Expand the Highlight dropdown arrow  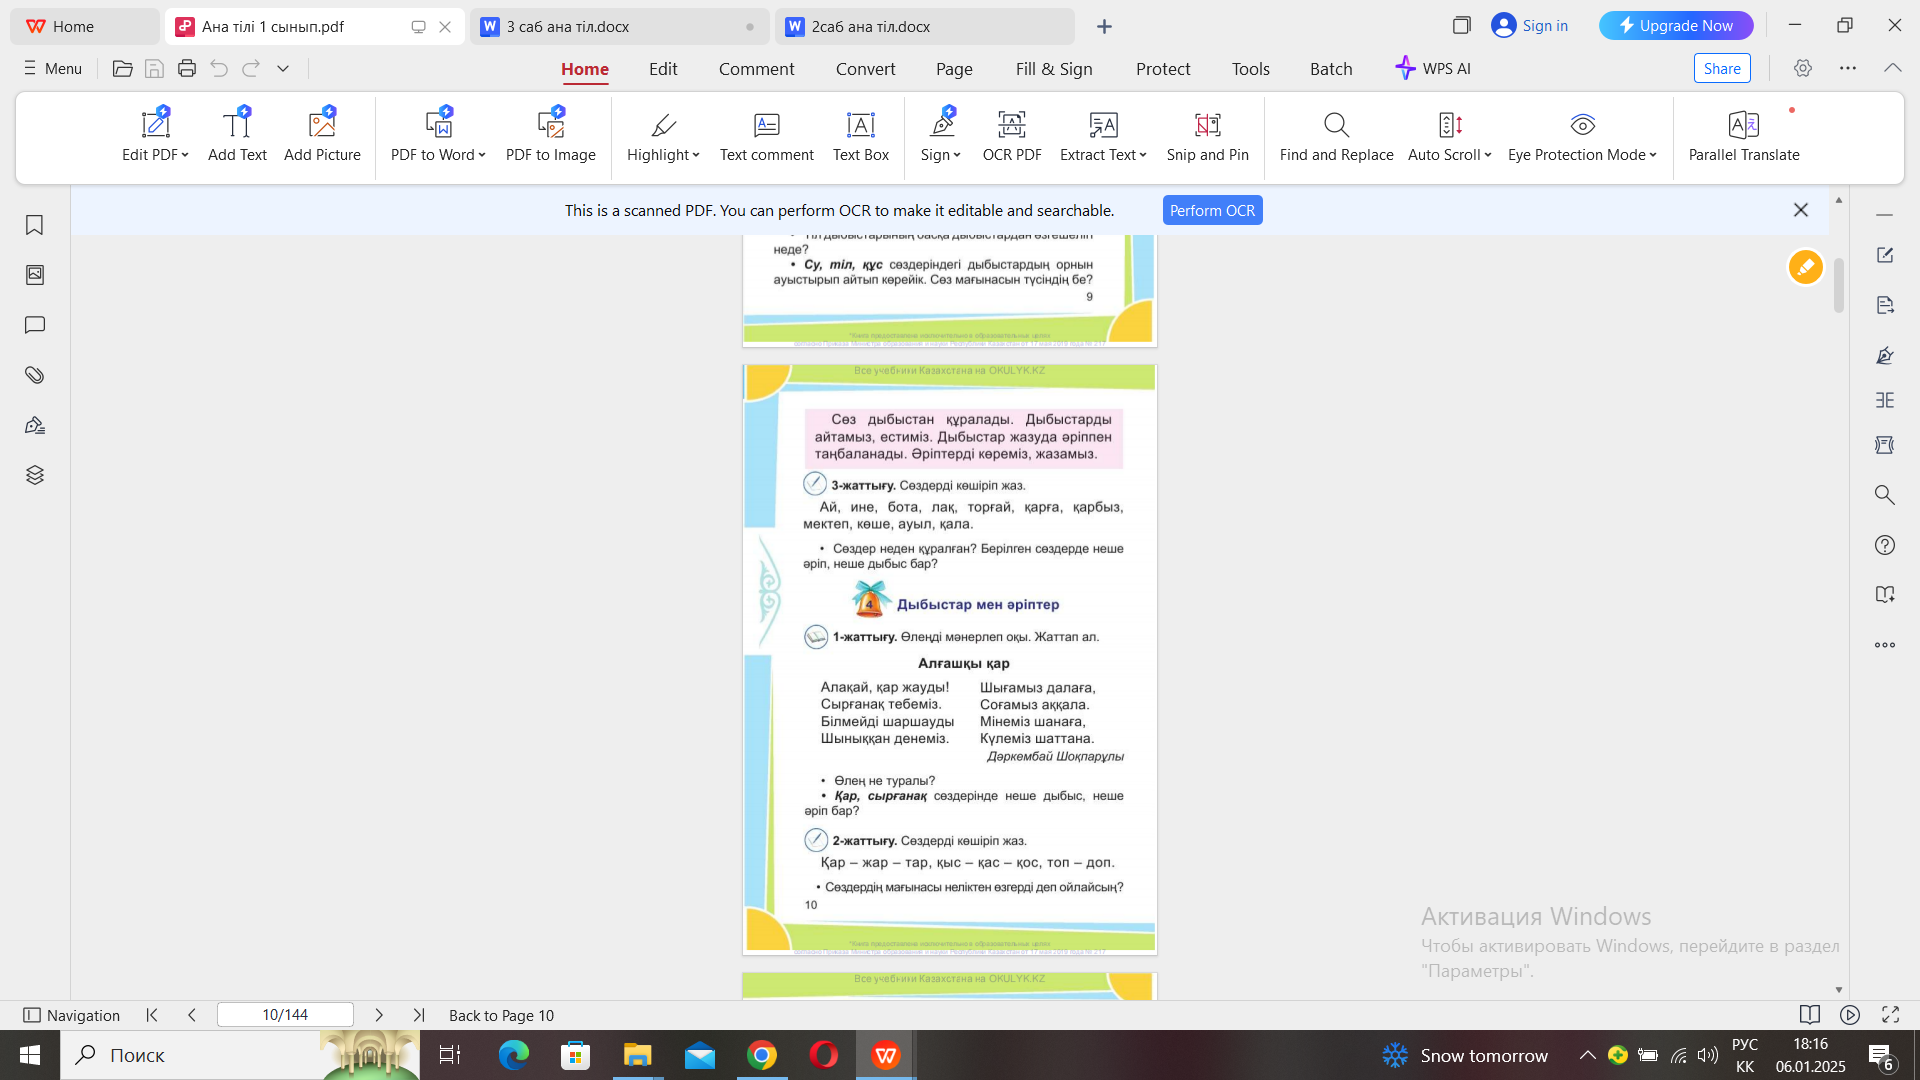[696, 155]
